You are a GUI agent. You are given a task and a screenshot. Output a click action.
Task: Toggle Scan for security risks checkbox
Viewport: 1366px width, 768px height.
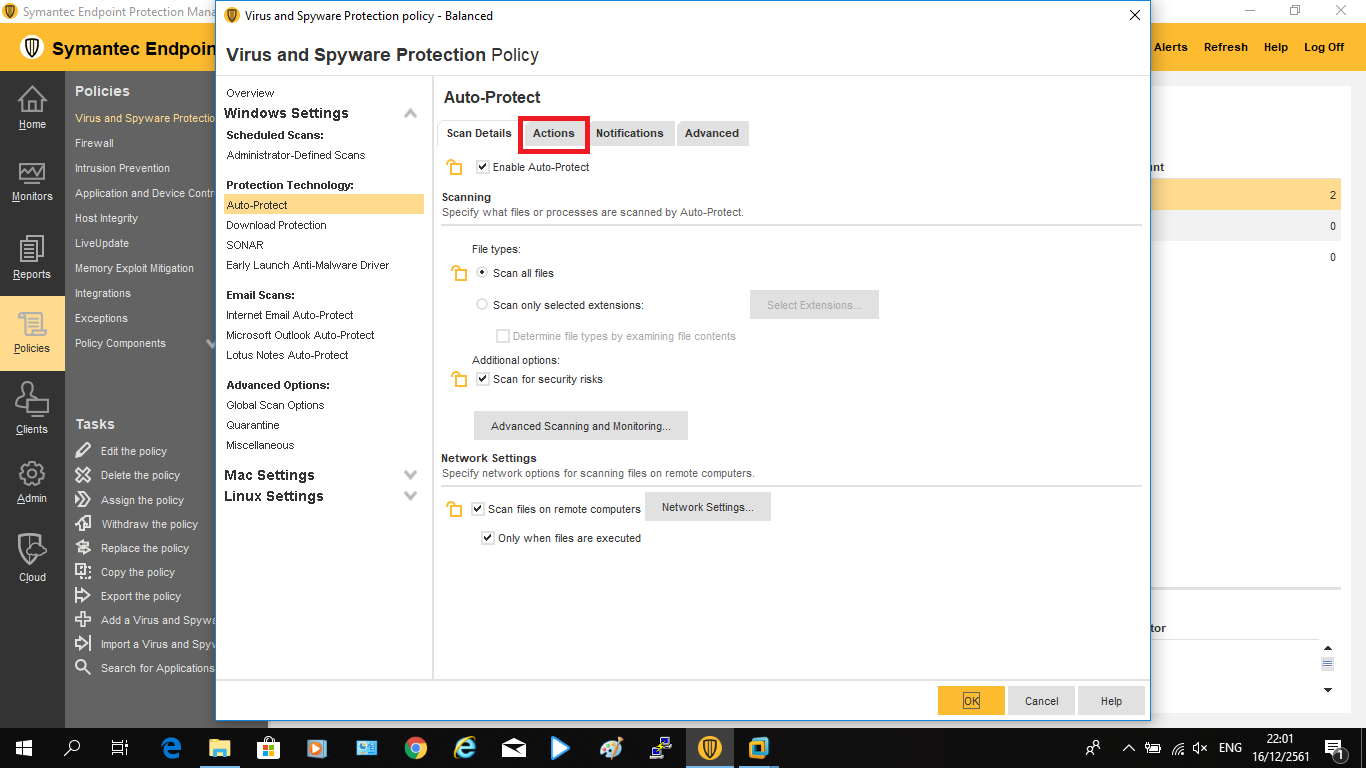(483, 379)
